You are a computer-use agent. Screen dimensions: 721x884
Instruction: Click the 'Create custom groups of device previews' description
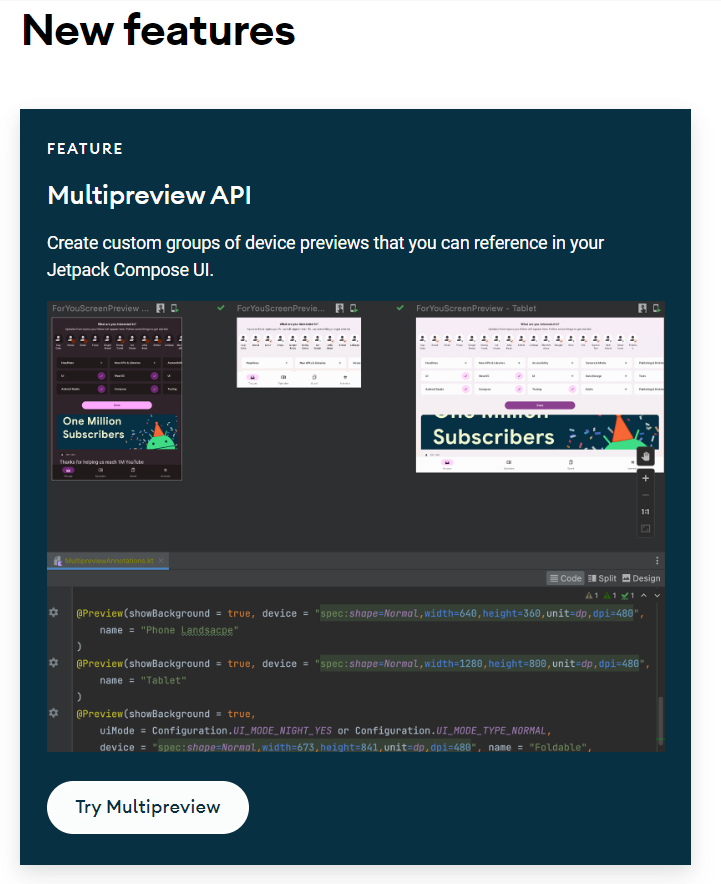(x=325, y=256)
